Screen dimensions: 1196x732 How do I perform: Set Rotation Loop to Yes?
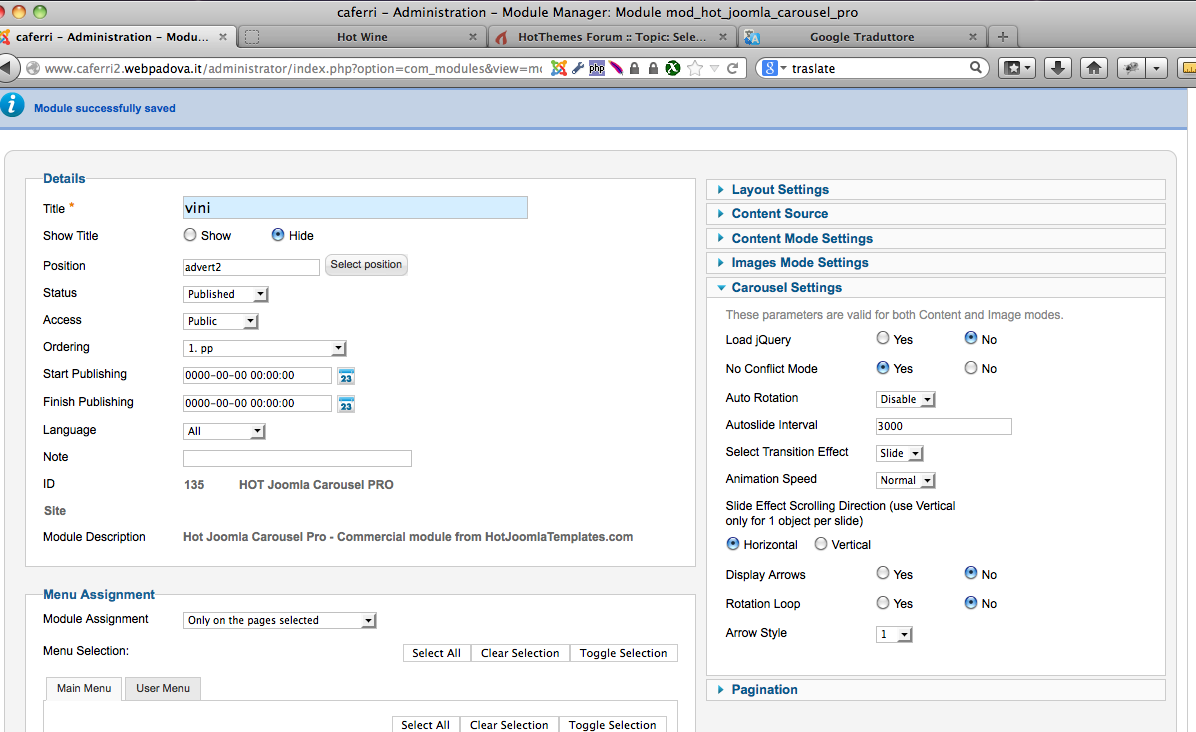point(883,602)
